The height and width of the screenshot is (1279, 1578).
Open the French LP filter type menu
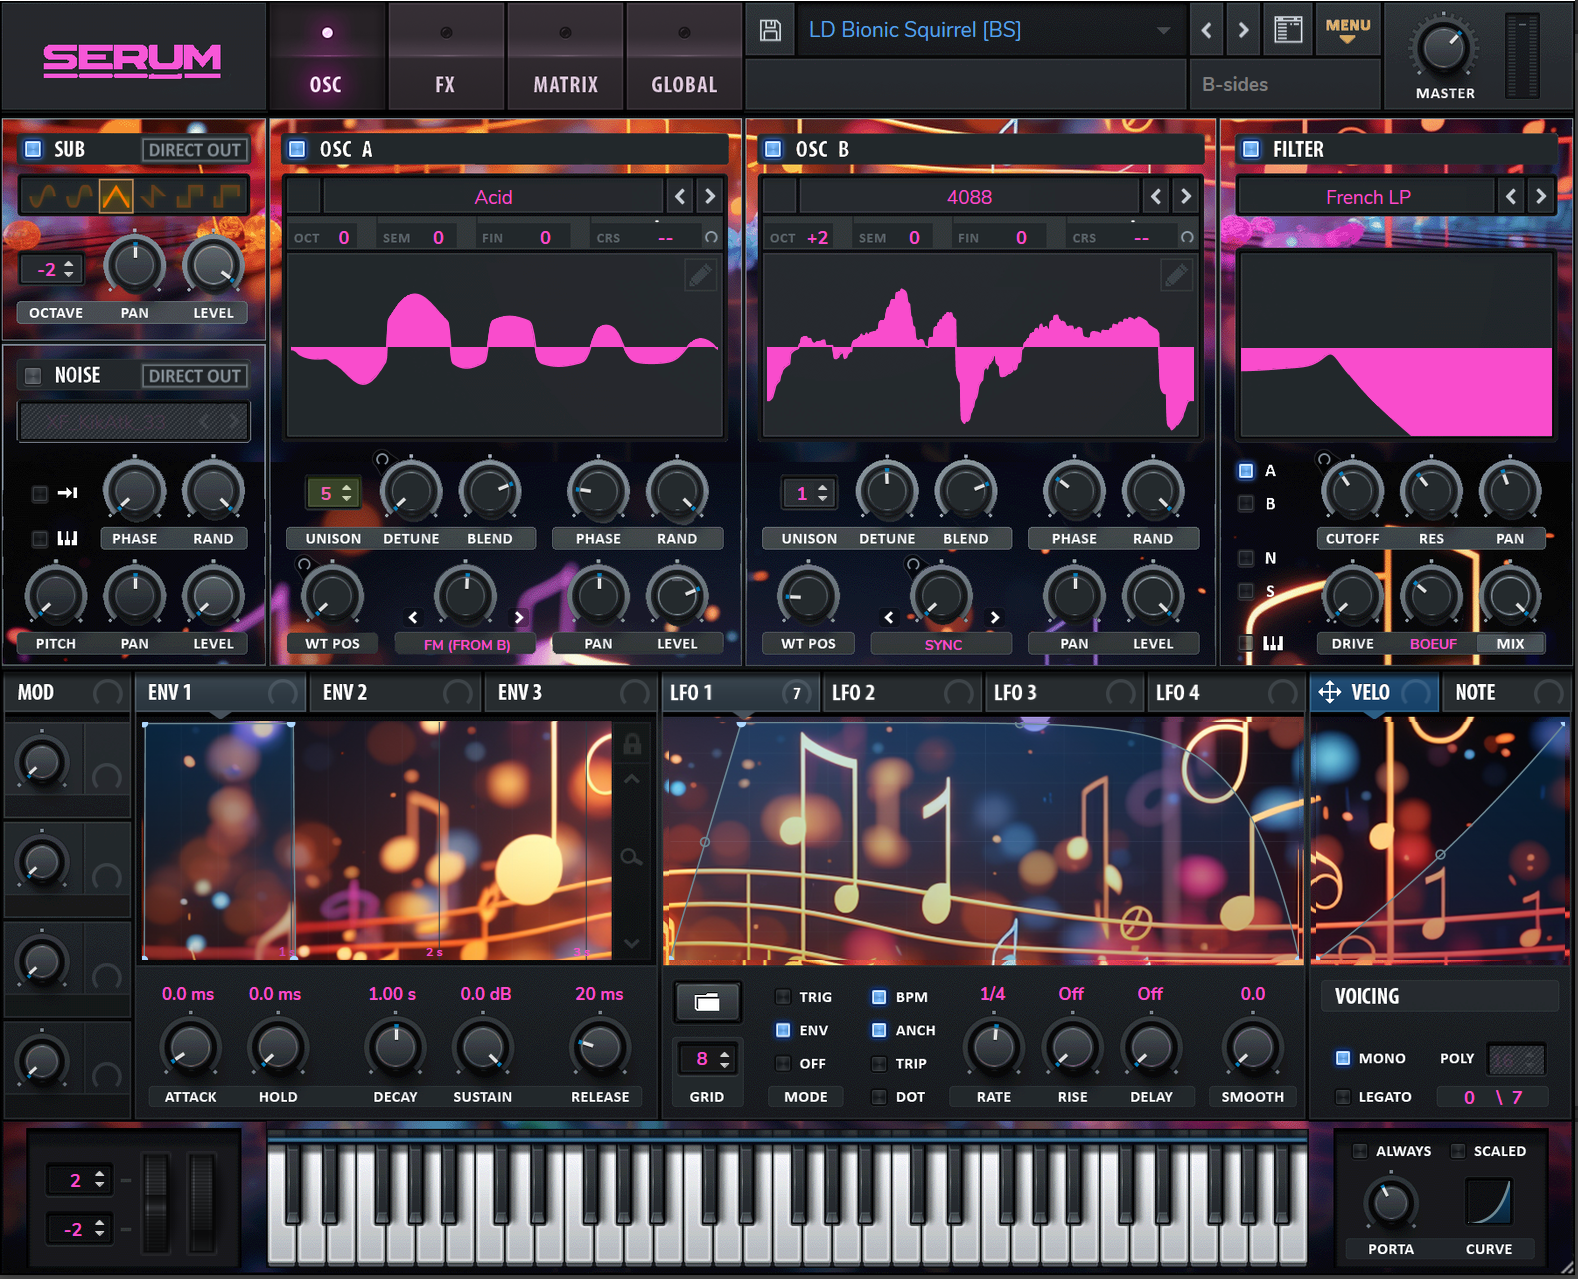[x=1367, y=197]
